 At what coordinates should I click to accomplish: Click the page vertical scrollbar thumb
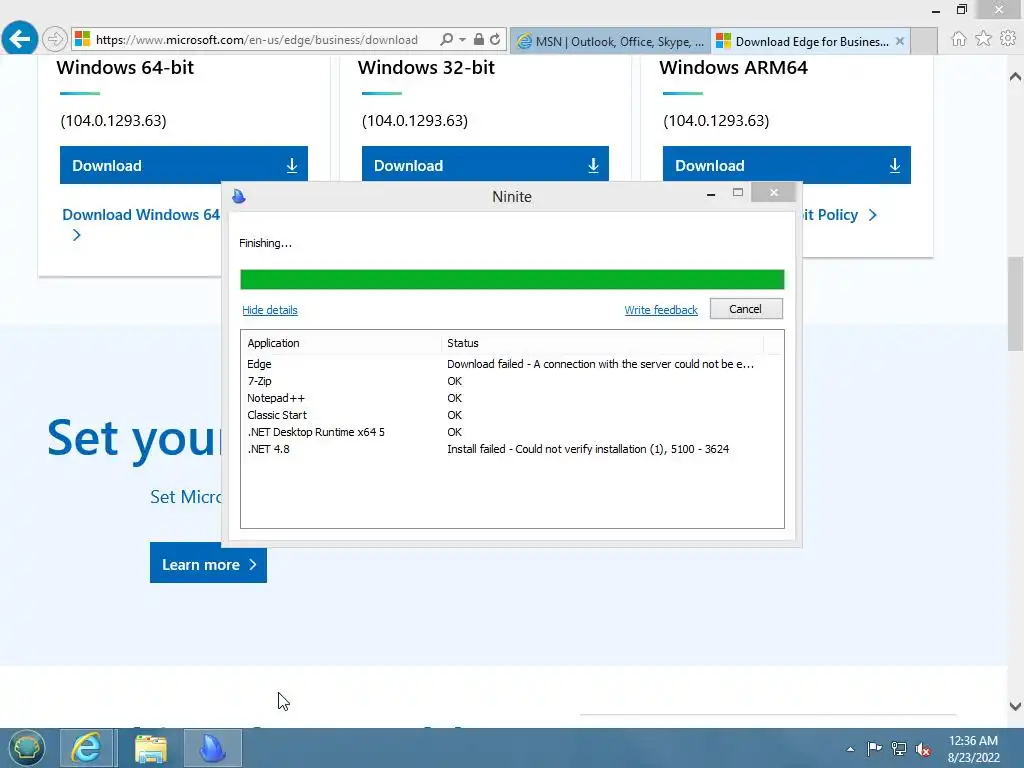[1015, 304]
